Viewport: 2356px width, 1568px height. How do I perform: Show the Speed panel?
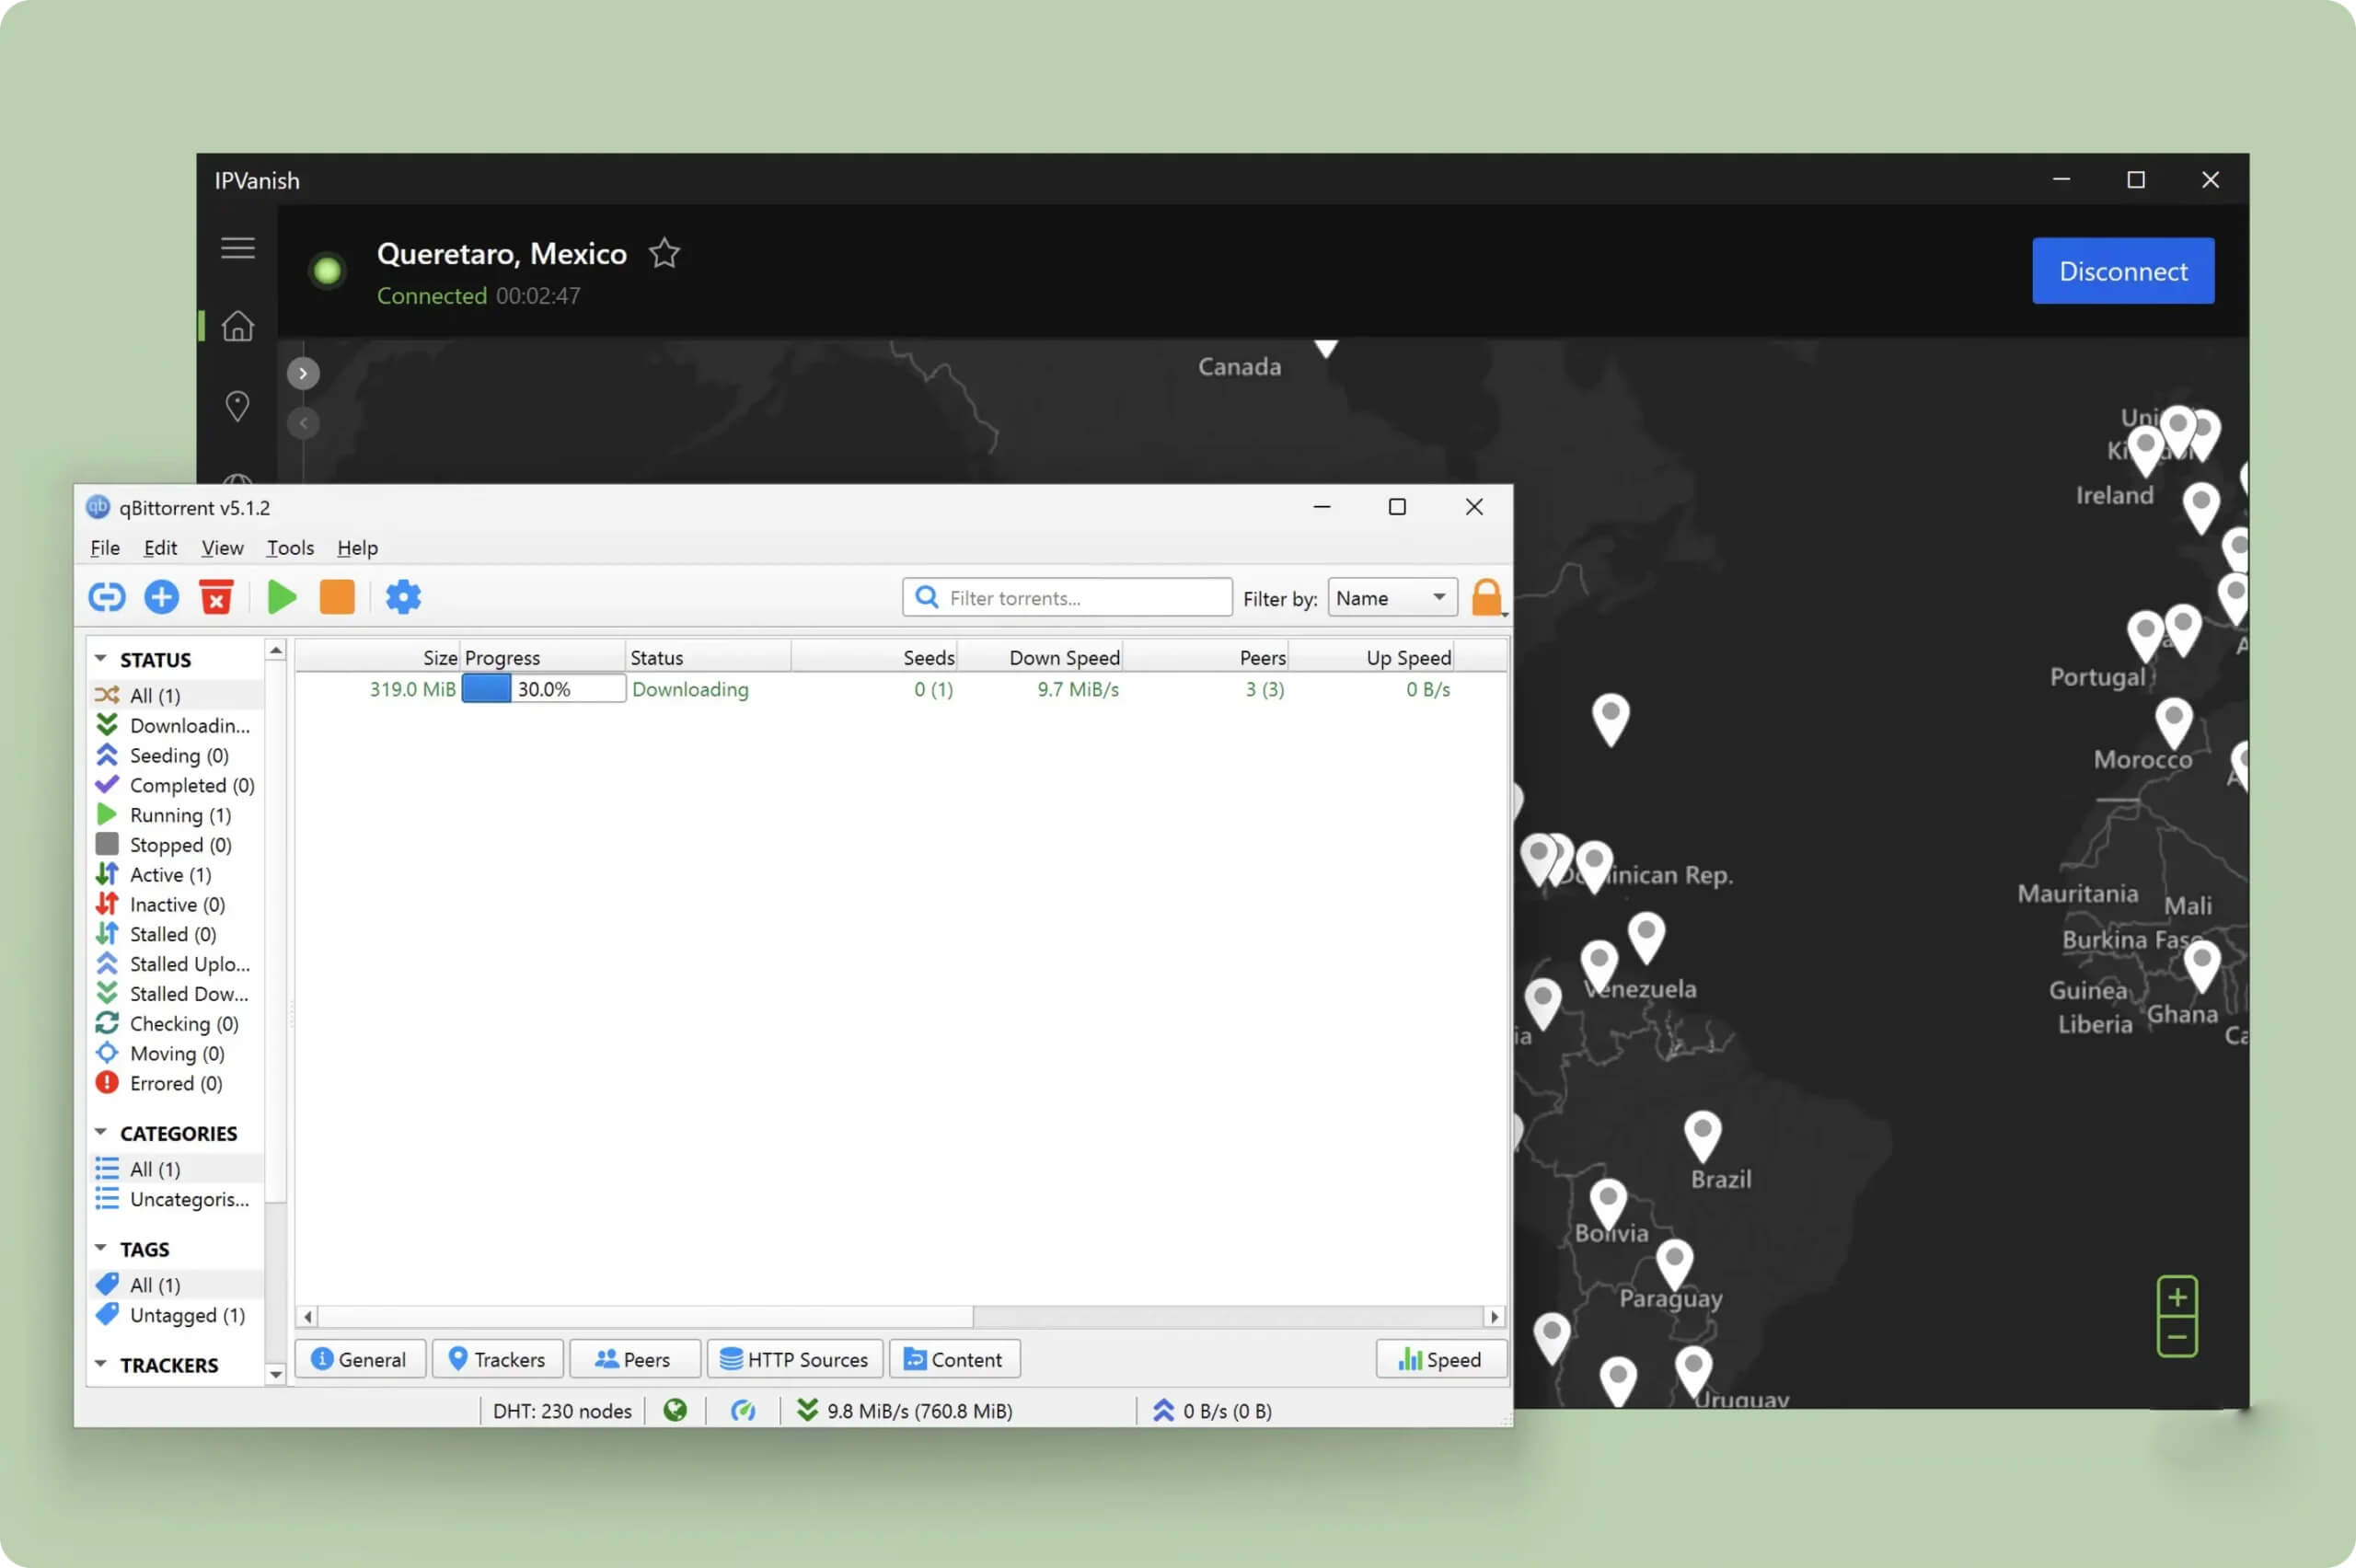coord(1440,1358)
